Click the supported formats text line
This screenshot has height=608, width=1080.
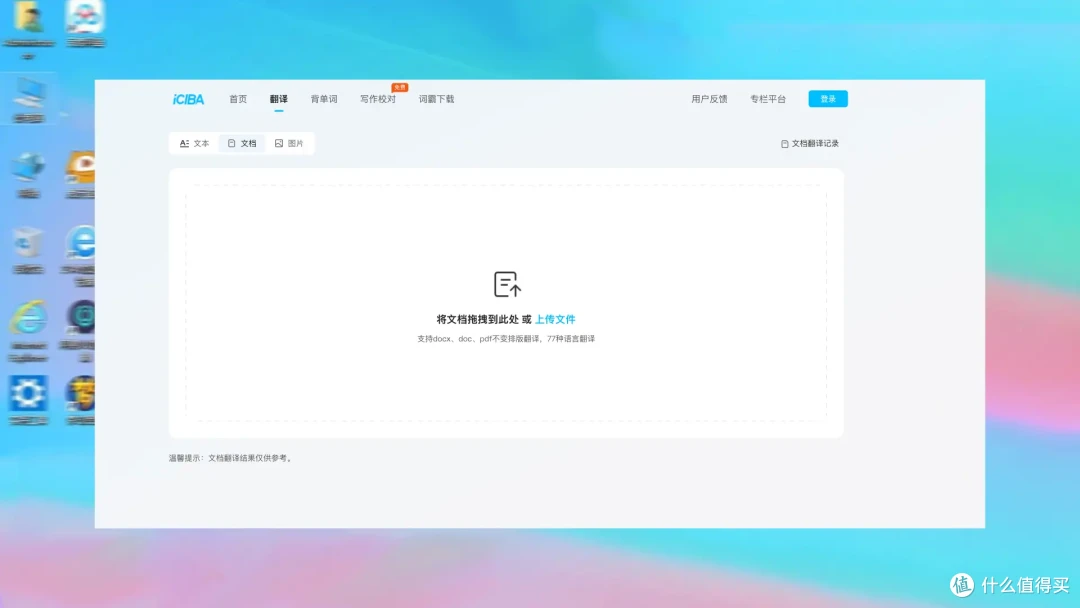(506, 339)
